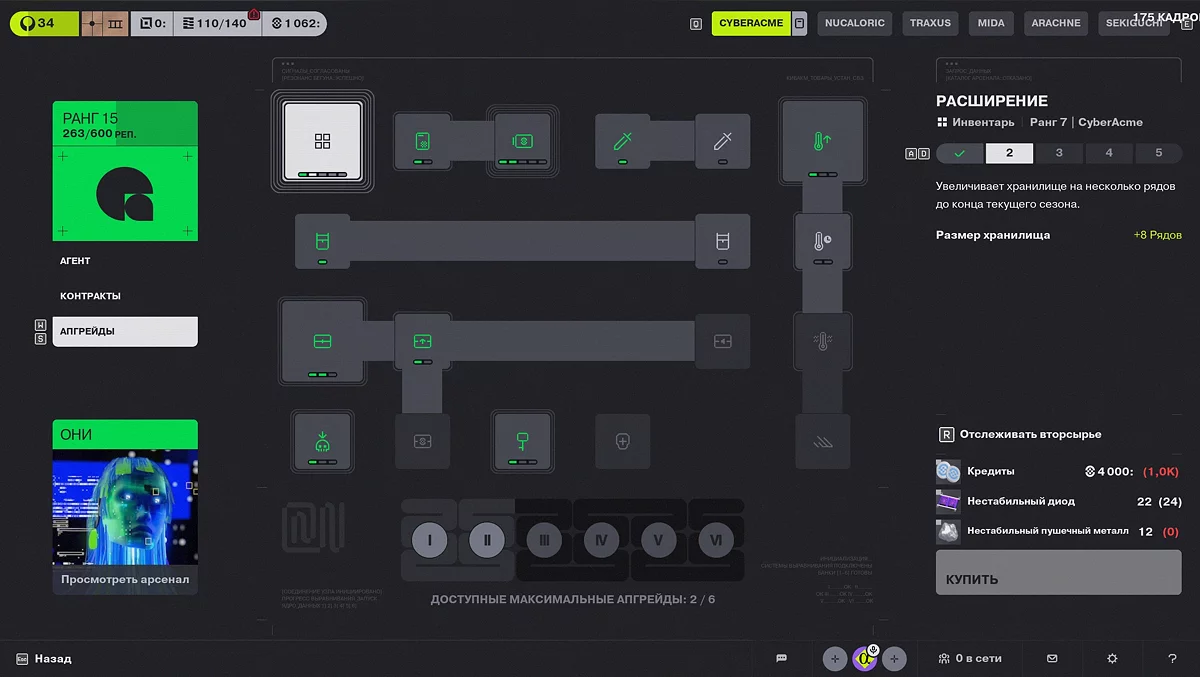Select the green signpost upgrade node
Image resolution: width=1200 pixels, height=677 pixels.
point(521,441)
